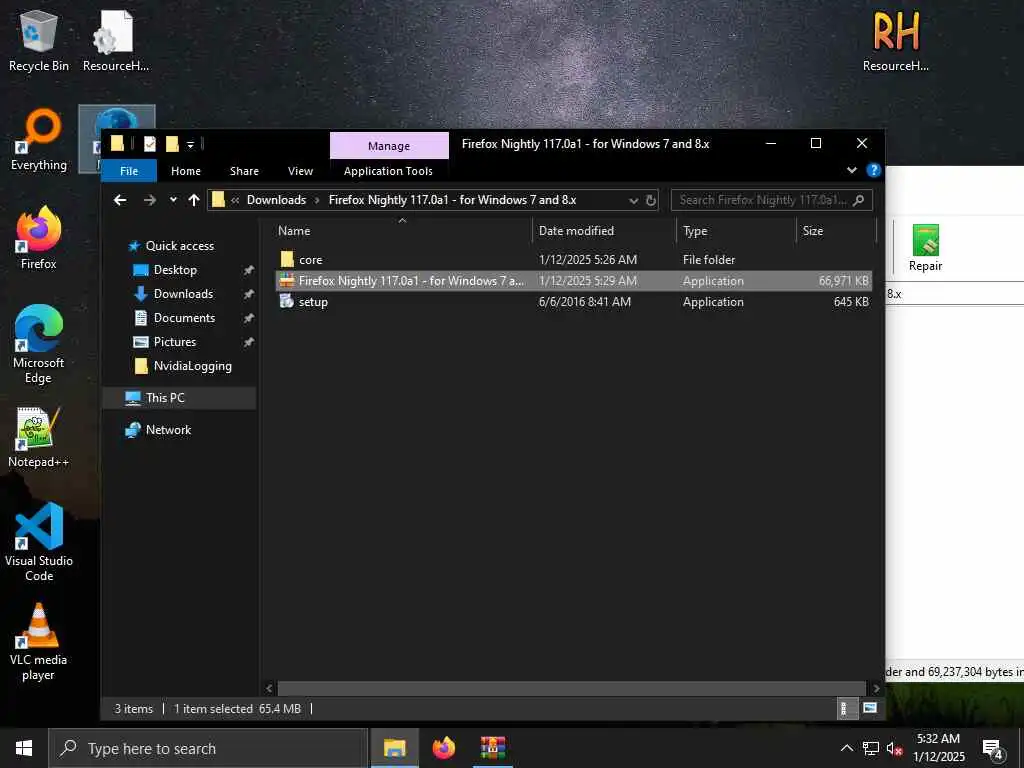Click the Search Firefox Nightly input box
The image size is (1024, 768).
(771, 200)
